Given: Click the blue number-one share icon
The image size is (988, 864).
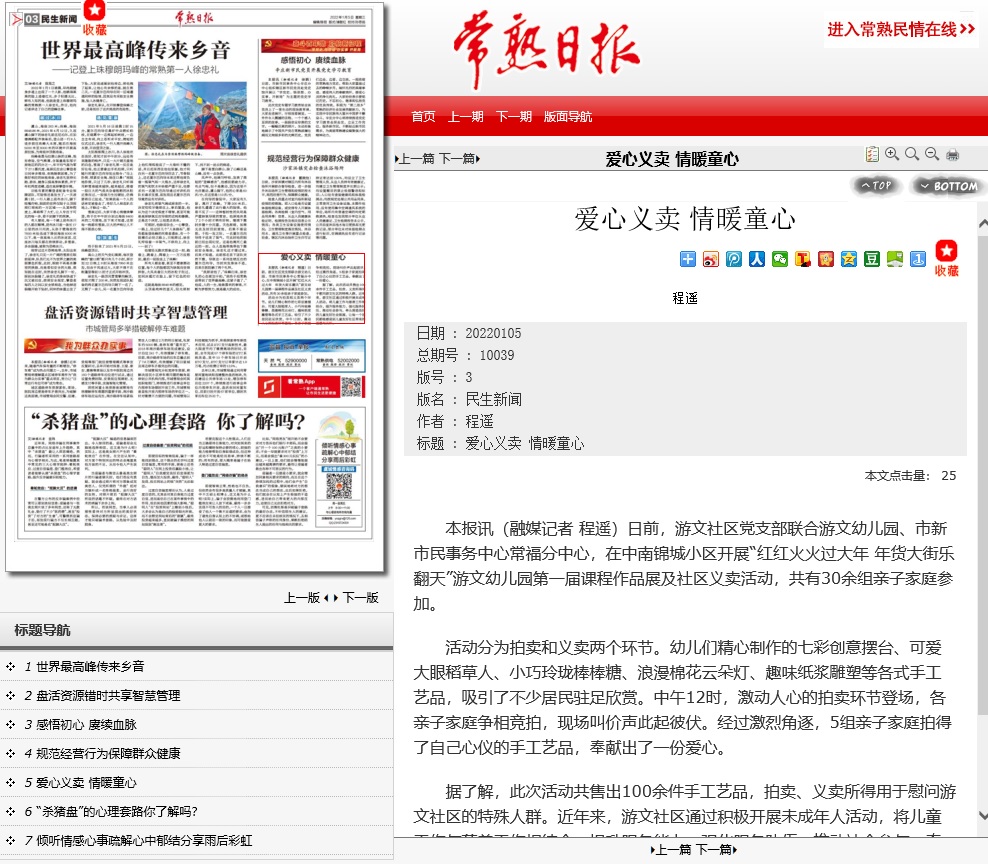Looking at the screenshot, I should click(x=918, y=259).
